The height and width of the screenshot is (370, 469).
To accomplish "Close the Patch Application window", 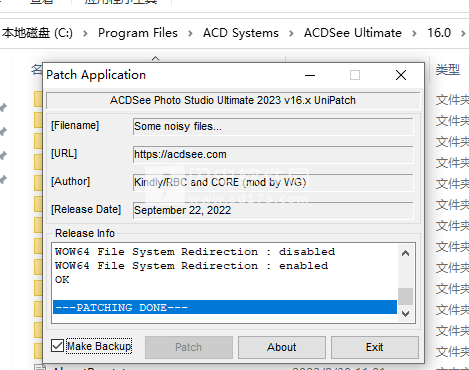I will [401, 75].
